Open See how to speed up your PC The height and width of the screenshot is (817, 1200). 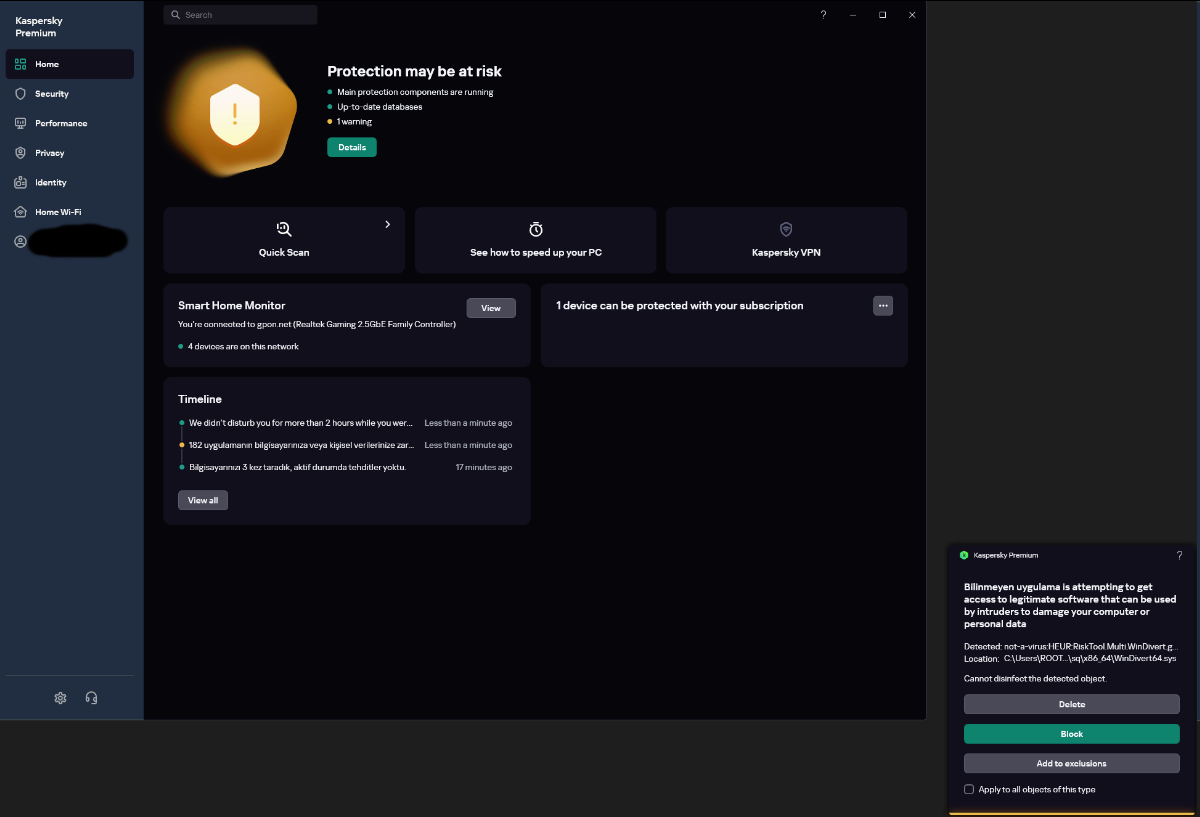pos(535,240)
